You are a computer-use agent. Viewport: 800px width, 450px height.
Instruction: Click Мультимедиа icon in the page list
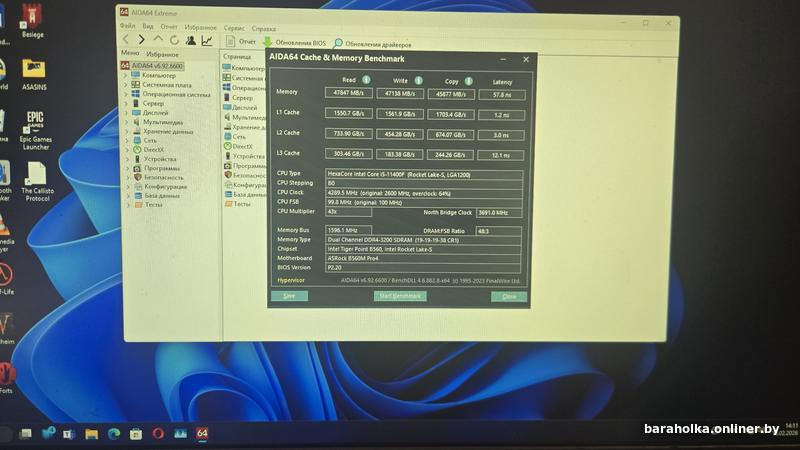pyautogui.click(x=228, y=117)
